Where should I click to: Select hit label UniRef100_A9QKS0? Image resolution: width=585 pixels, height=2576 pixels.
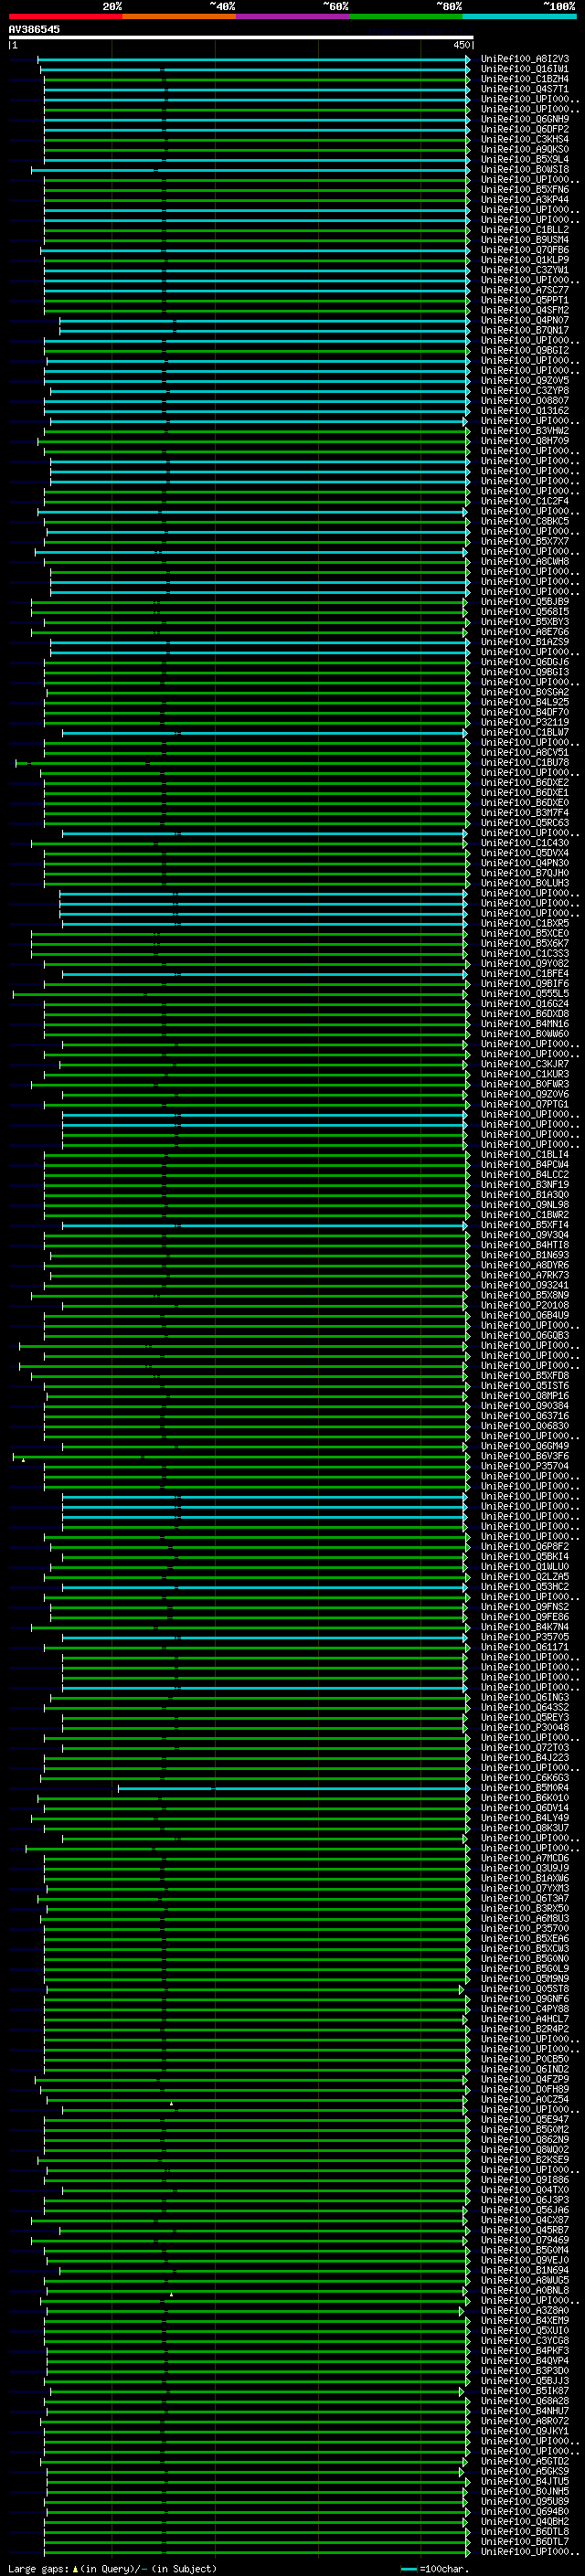[x=525, y=149]
